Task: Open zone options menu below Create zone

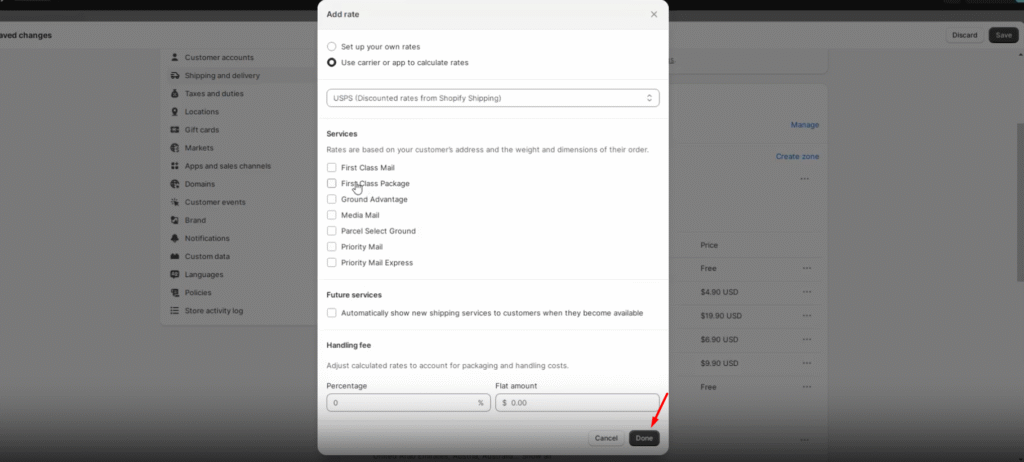Action: tap(804, 178)
